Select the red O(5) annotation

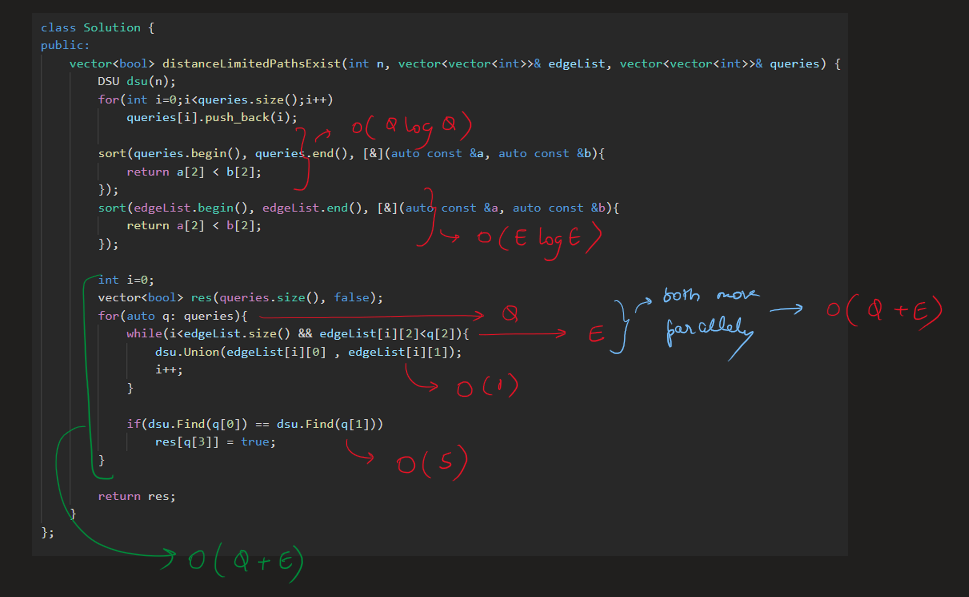coord(429,463)
